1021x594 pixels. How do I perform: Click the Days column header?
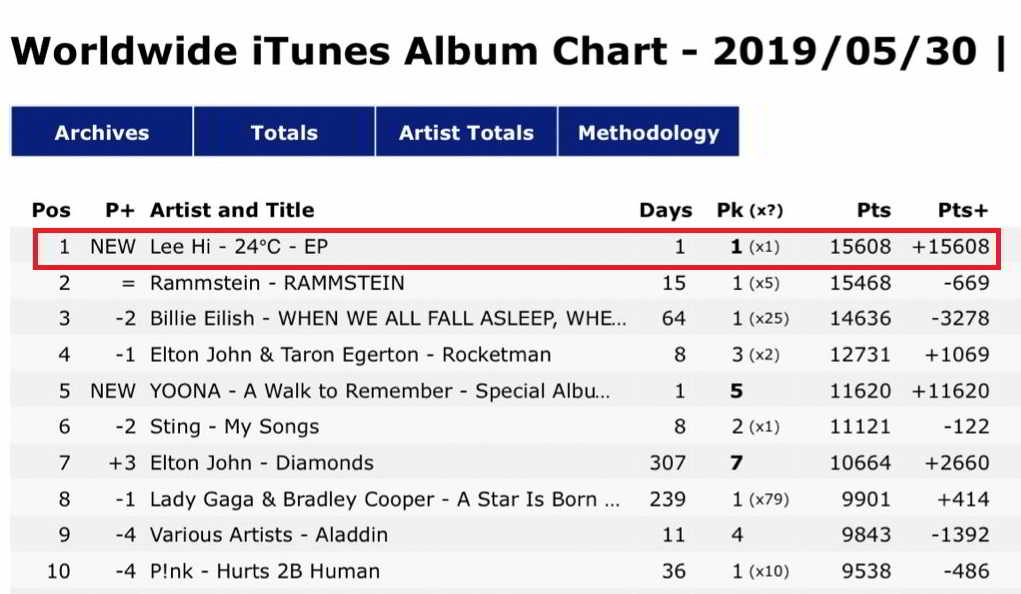(665, 210)
